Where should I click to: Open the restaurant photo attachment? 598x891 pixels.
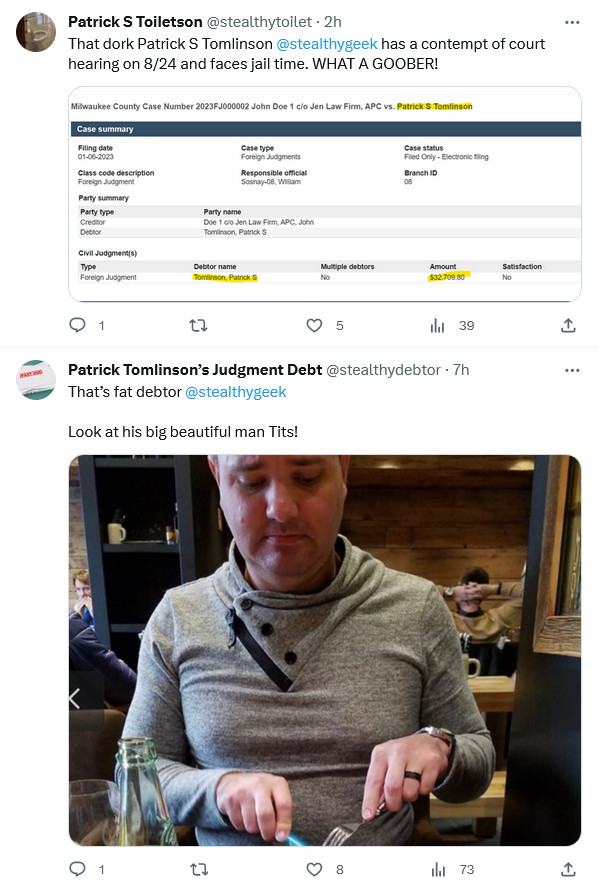[325, 650]
